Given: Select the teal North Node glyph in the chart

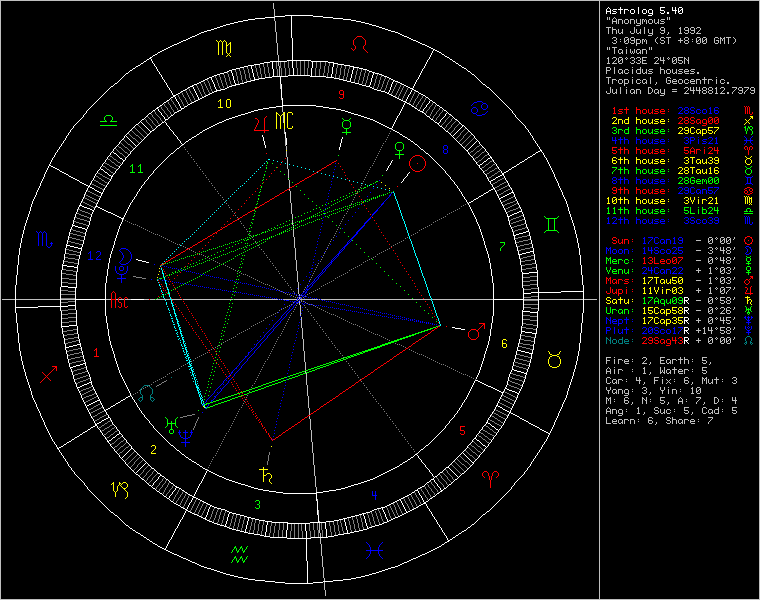Looking at the screenshot, I should coord(146,394).
